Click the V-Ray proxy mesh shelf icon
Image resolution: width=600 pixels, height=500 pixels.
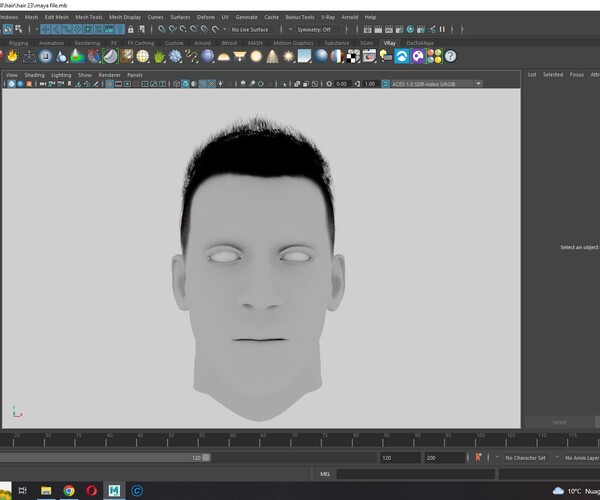coord(29,56)
